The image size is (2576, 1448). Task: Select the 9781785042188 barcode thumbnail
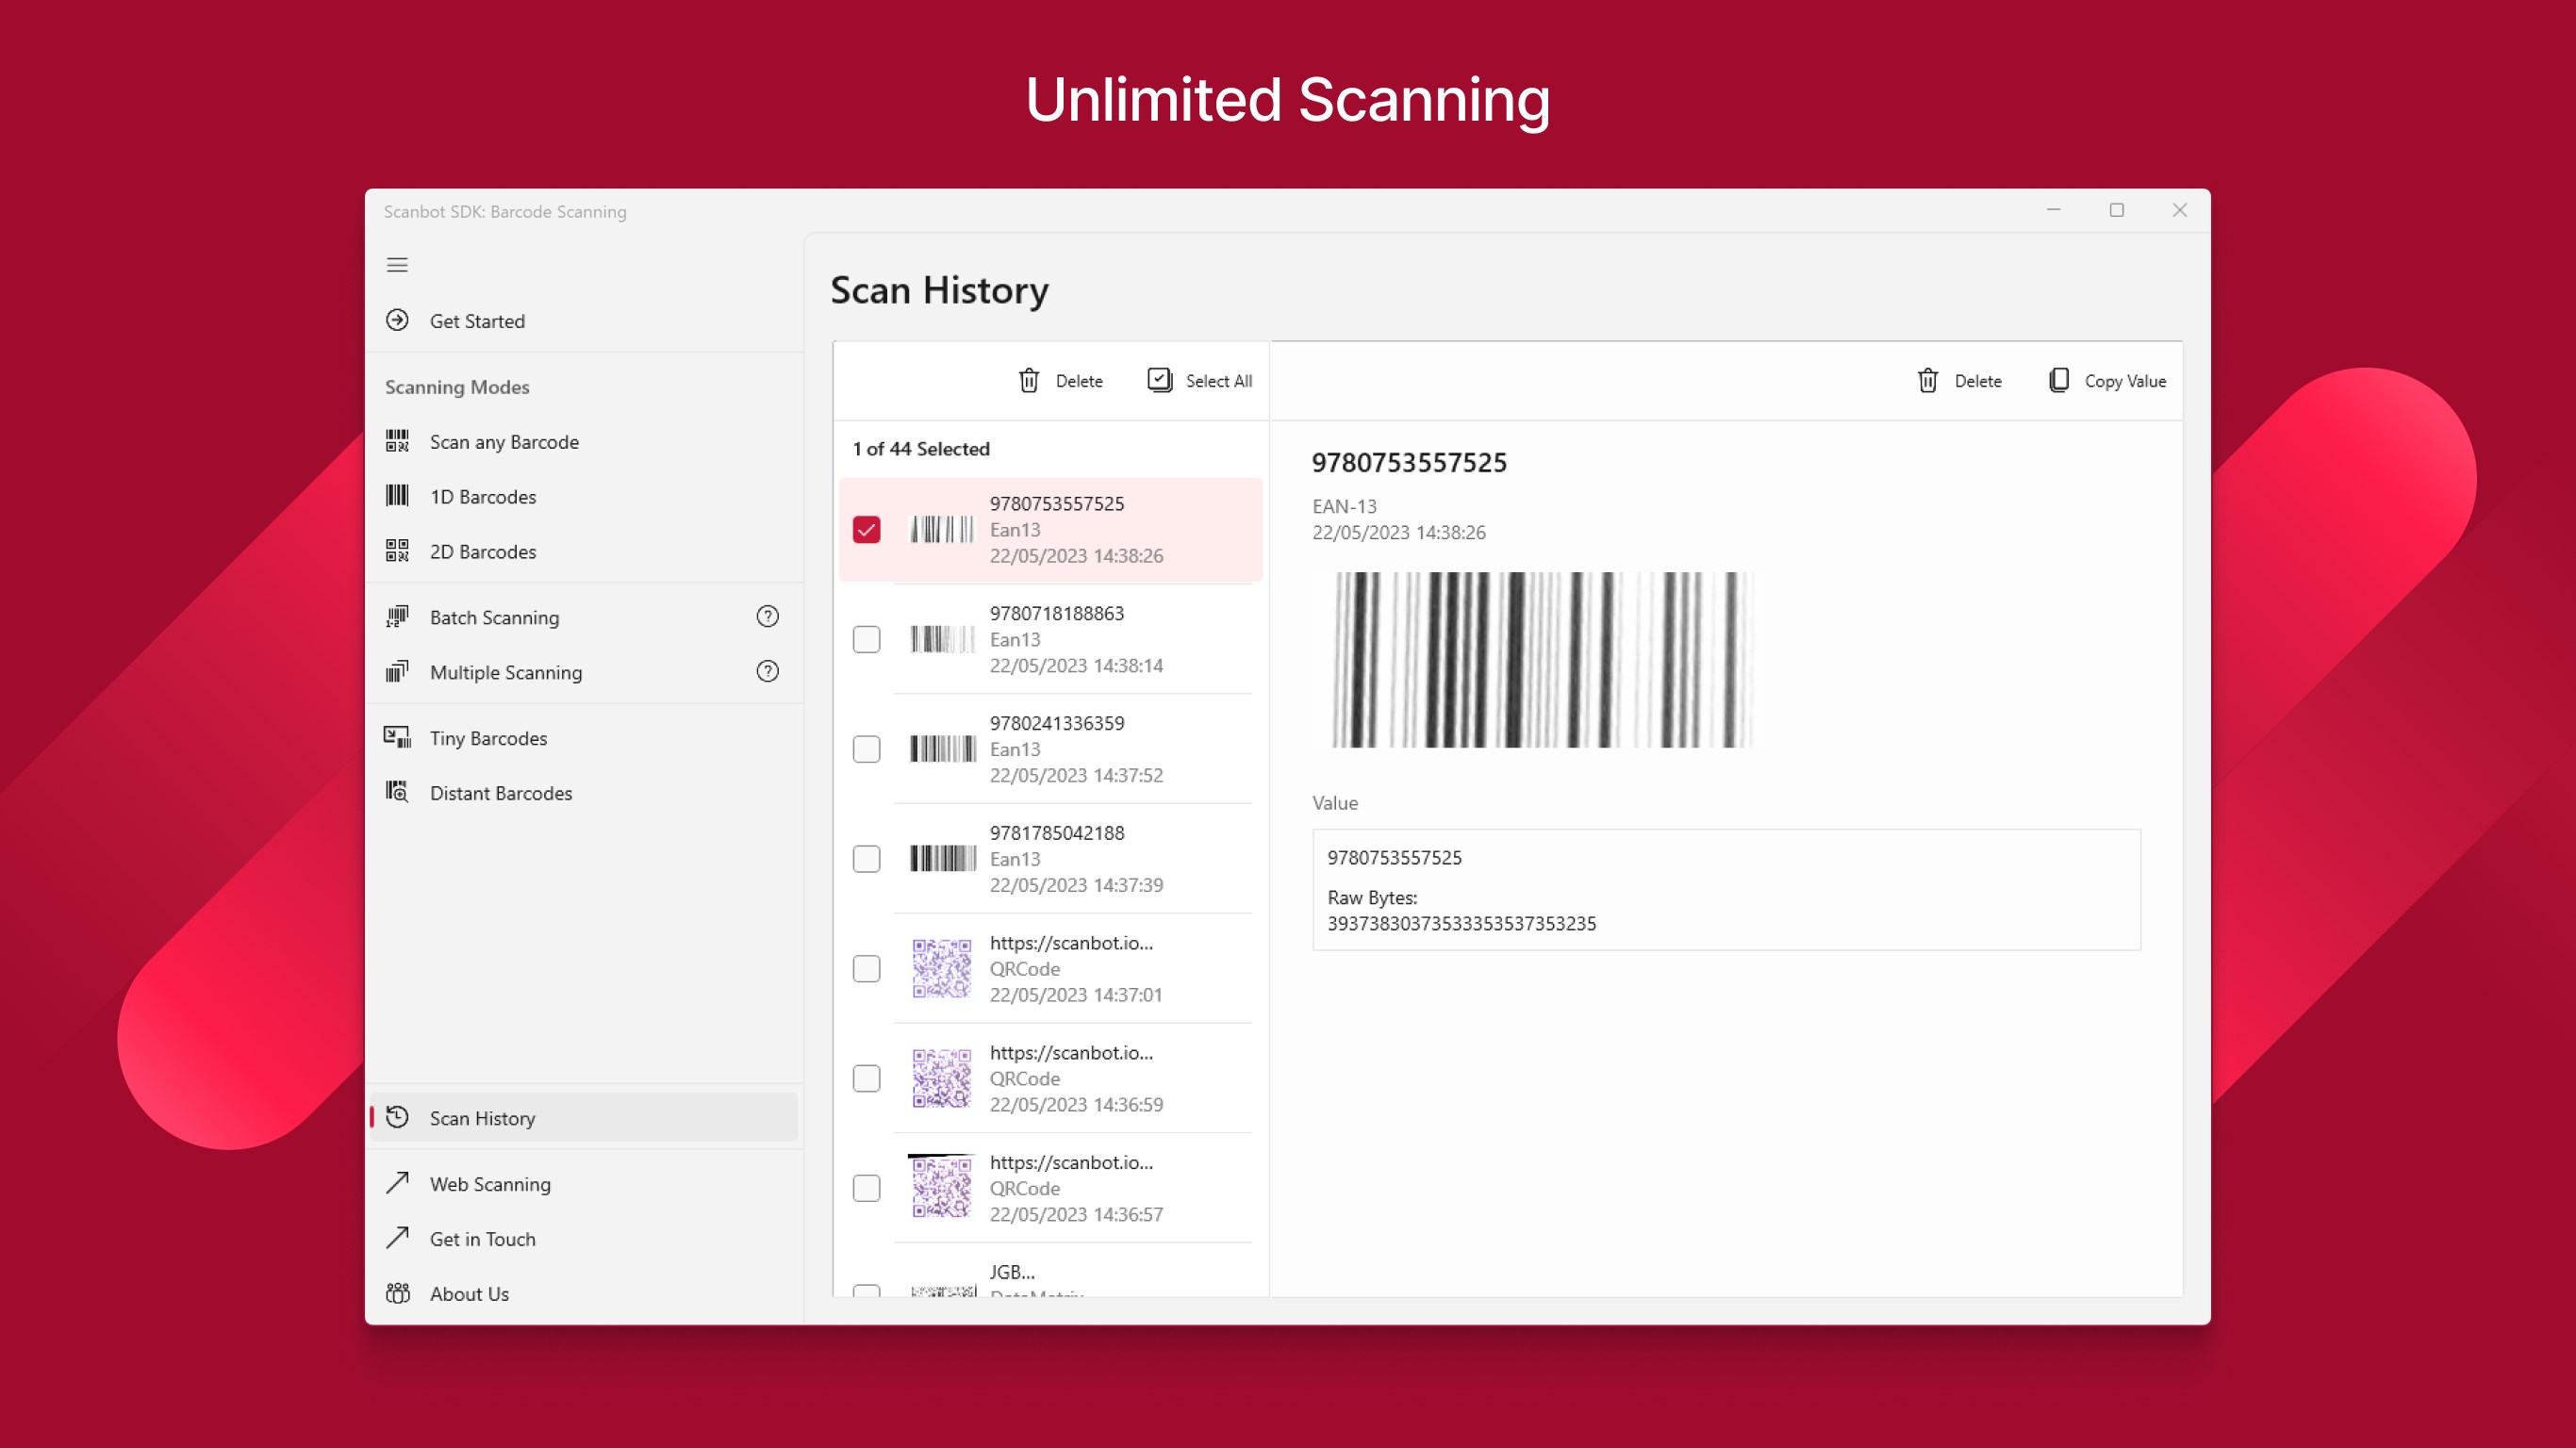(x=942, y=859)
